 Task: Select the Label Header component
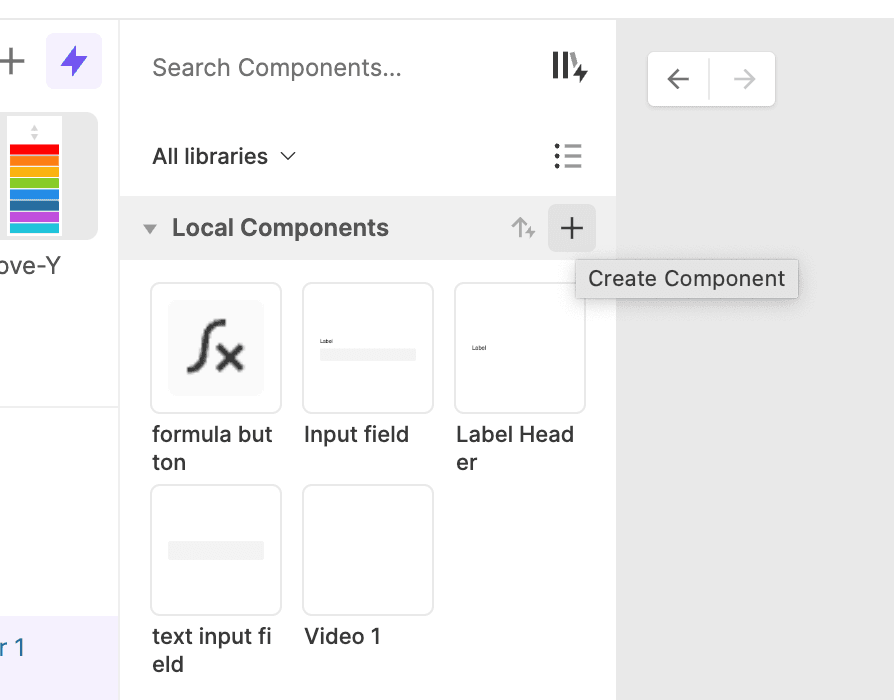[520, 348]
